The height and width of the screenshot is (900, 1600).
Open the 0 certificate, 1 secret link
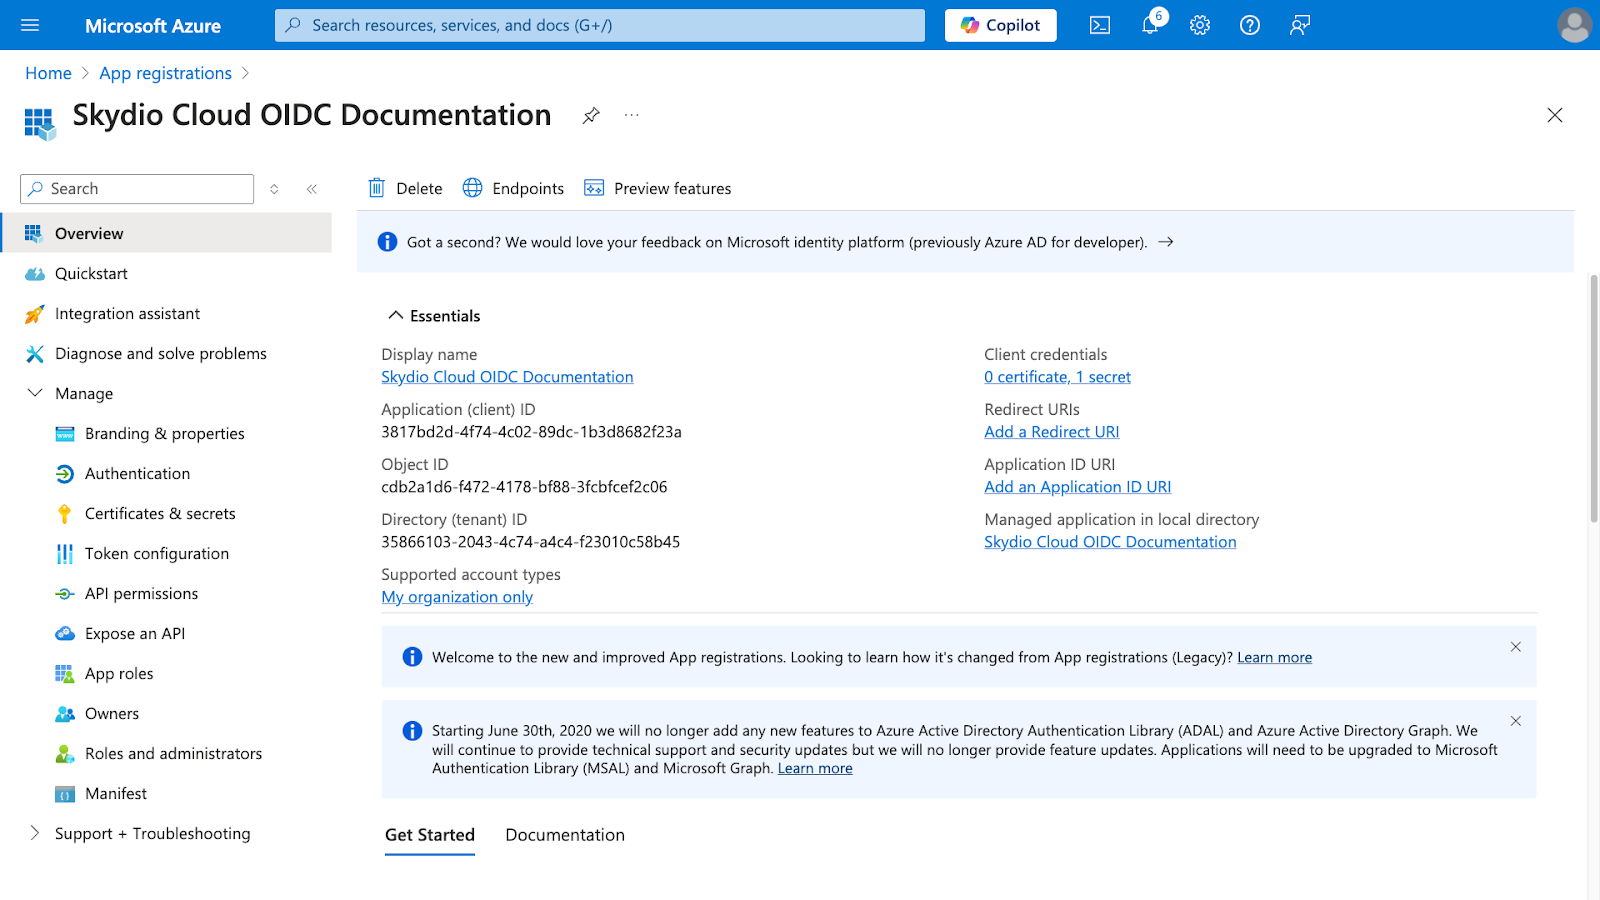click(1057, 377)
